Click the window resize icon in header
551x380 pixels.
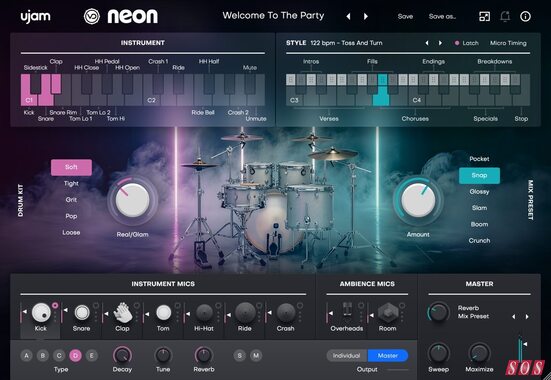coord(485,16)
